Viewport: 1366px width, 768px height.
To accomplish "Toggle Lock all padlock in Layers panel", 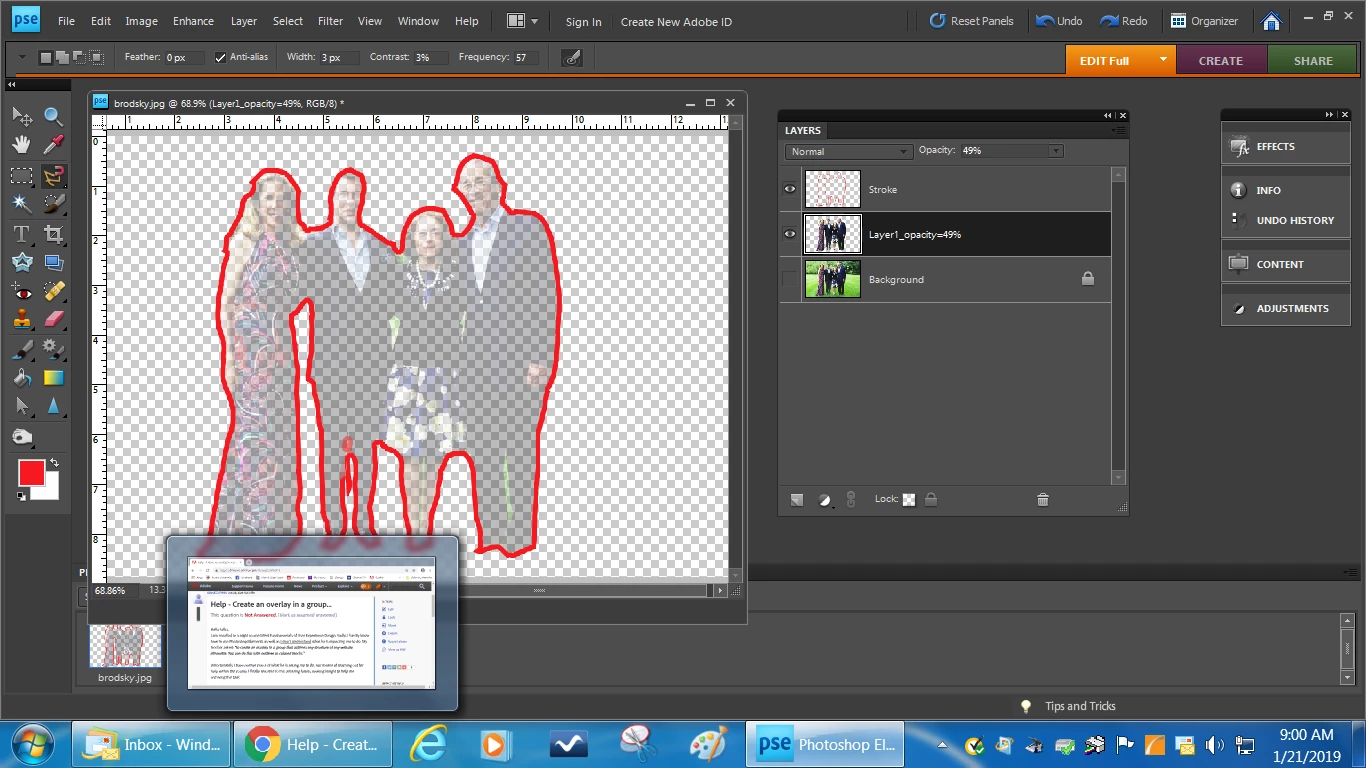I will [931, 499].
